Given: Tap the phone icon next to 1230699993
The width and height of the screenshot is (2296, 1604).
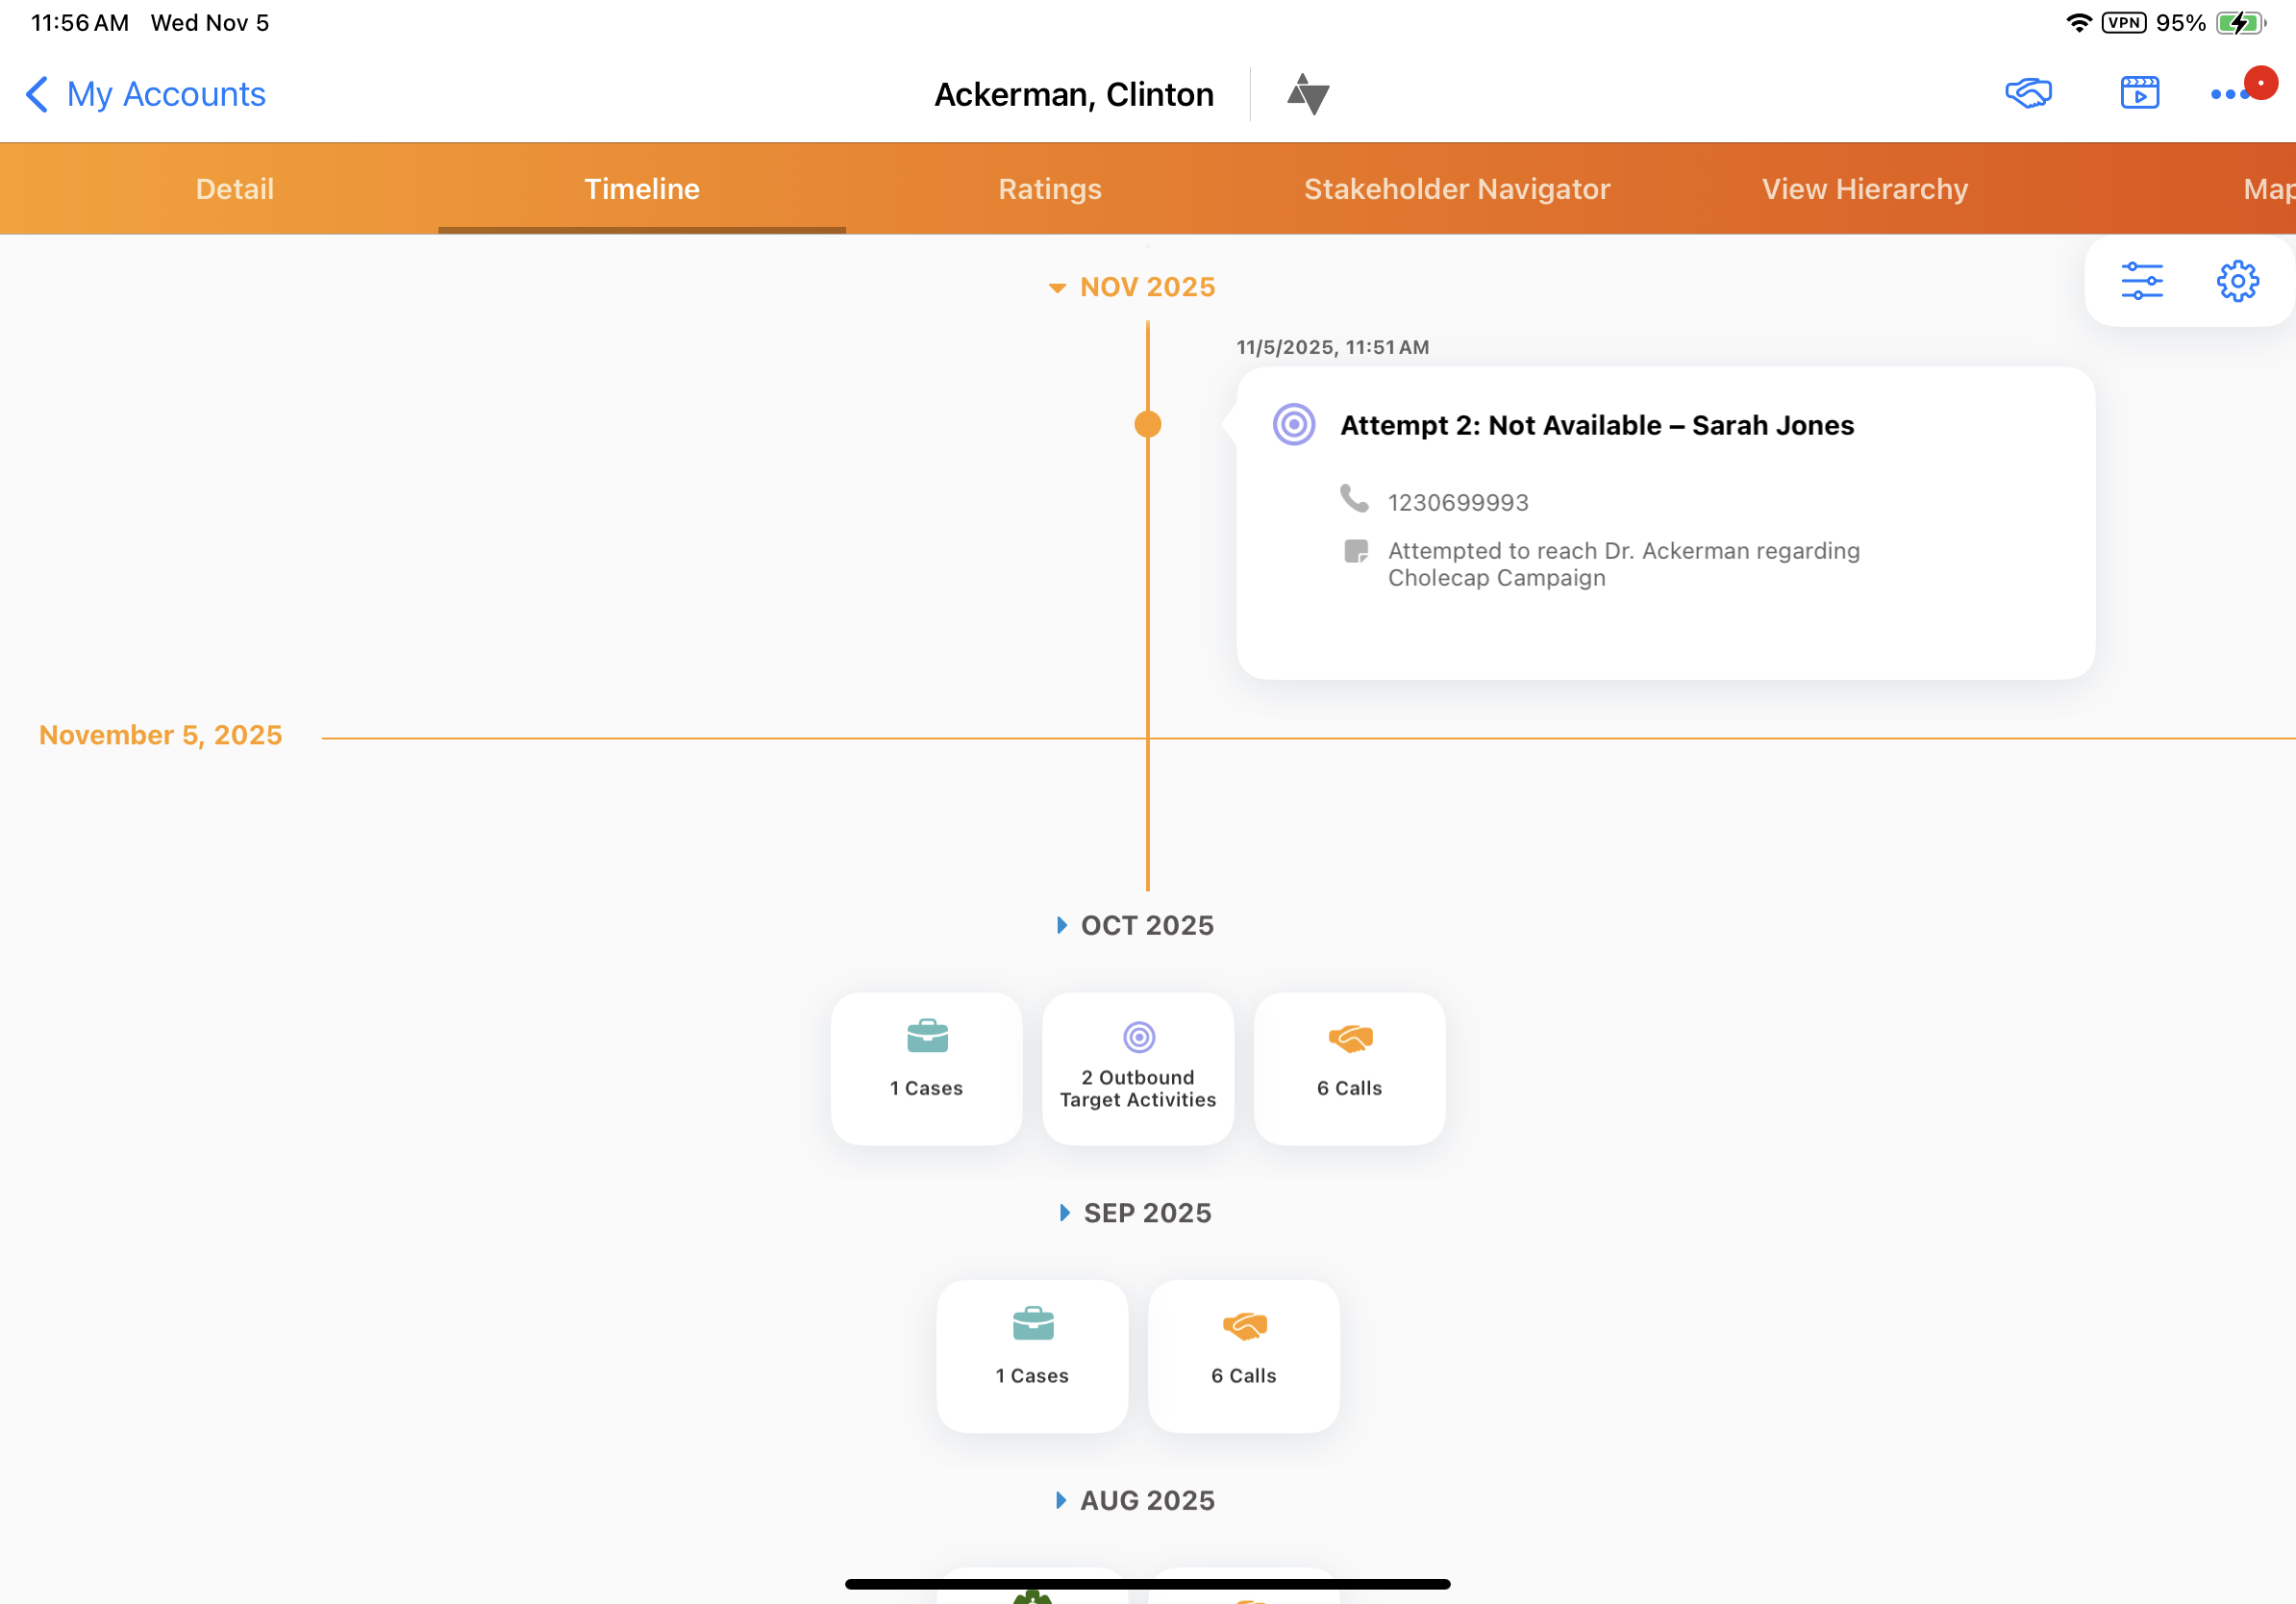Looking at the screenshot, I should (x=1354, y=498).
